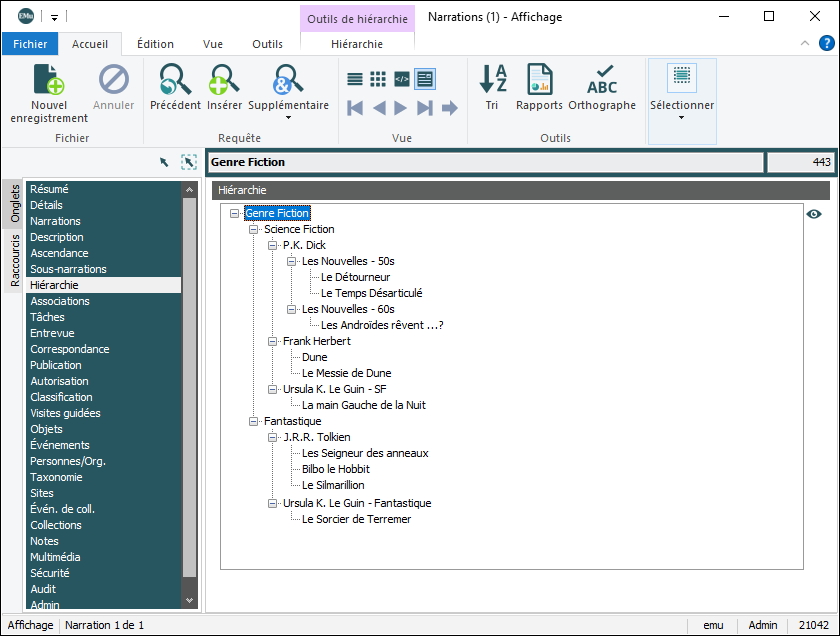This screenshot has height=636, width=840.
Task: Collapse the Fantastique tree node
Action: tap(254, 422)
